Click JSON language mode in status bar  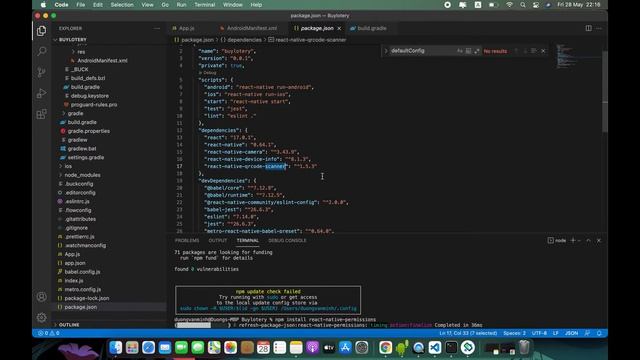point(571,333)
